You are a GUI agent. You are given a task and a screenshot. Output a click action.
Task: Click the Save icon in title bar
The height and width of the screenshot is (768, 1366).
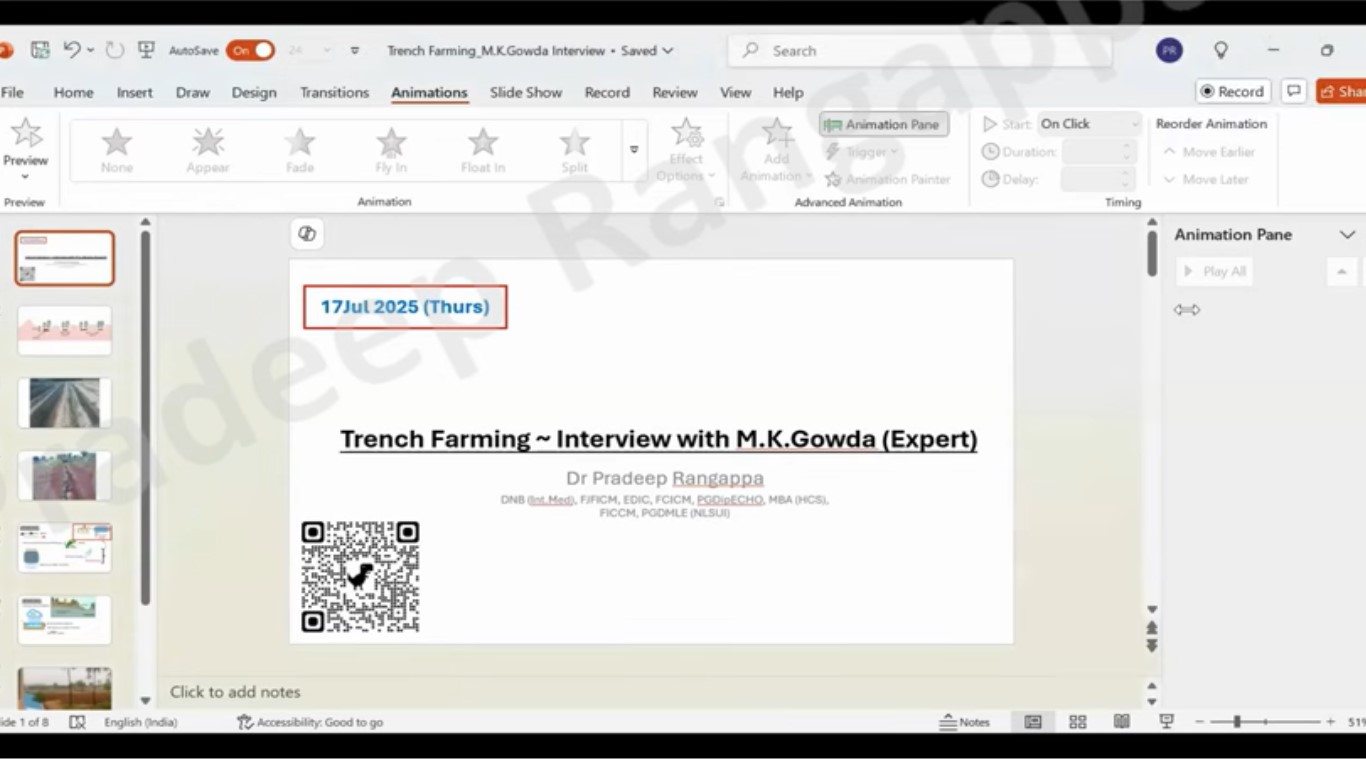pos(40,50)
